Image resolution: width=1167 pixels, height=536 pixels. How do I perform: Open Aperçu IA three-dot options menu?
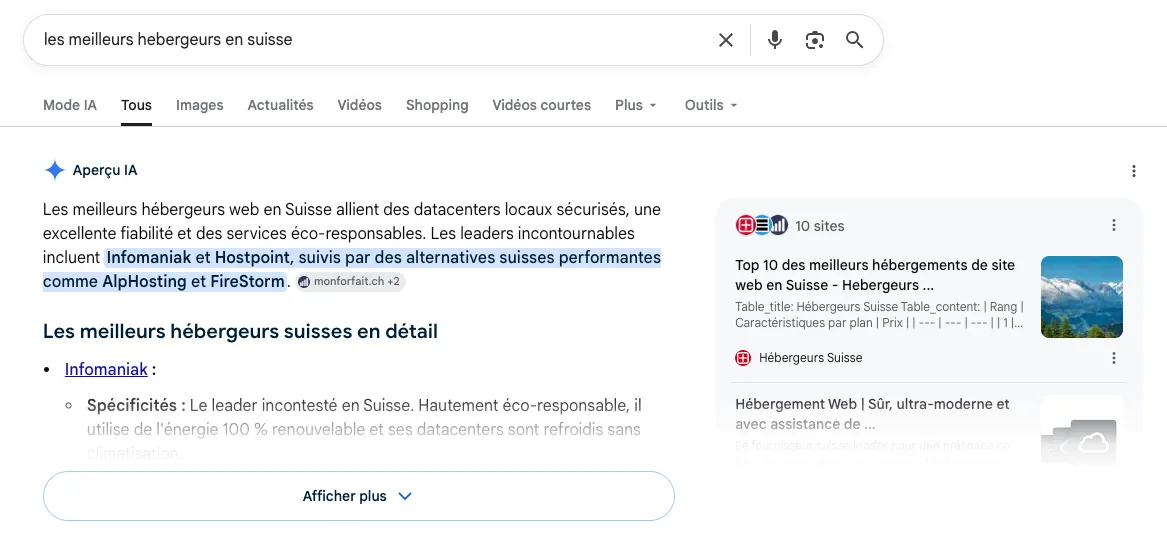[x=1134, y=171]
